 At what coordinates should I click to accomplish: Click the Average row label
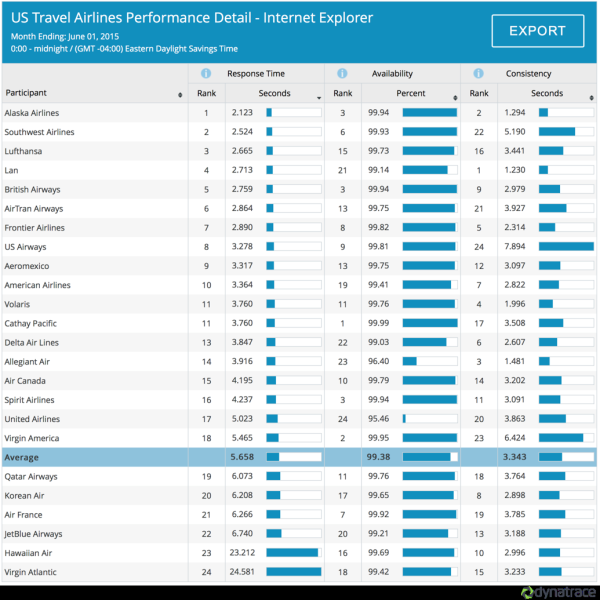(x=21, y=457)
